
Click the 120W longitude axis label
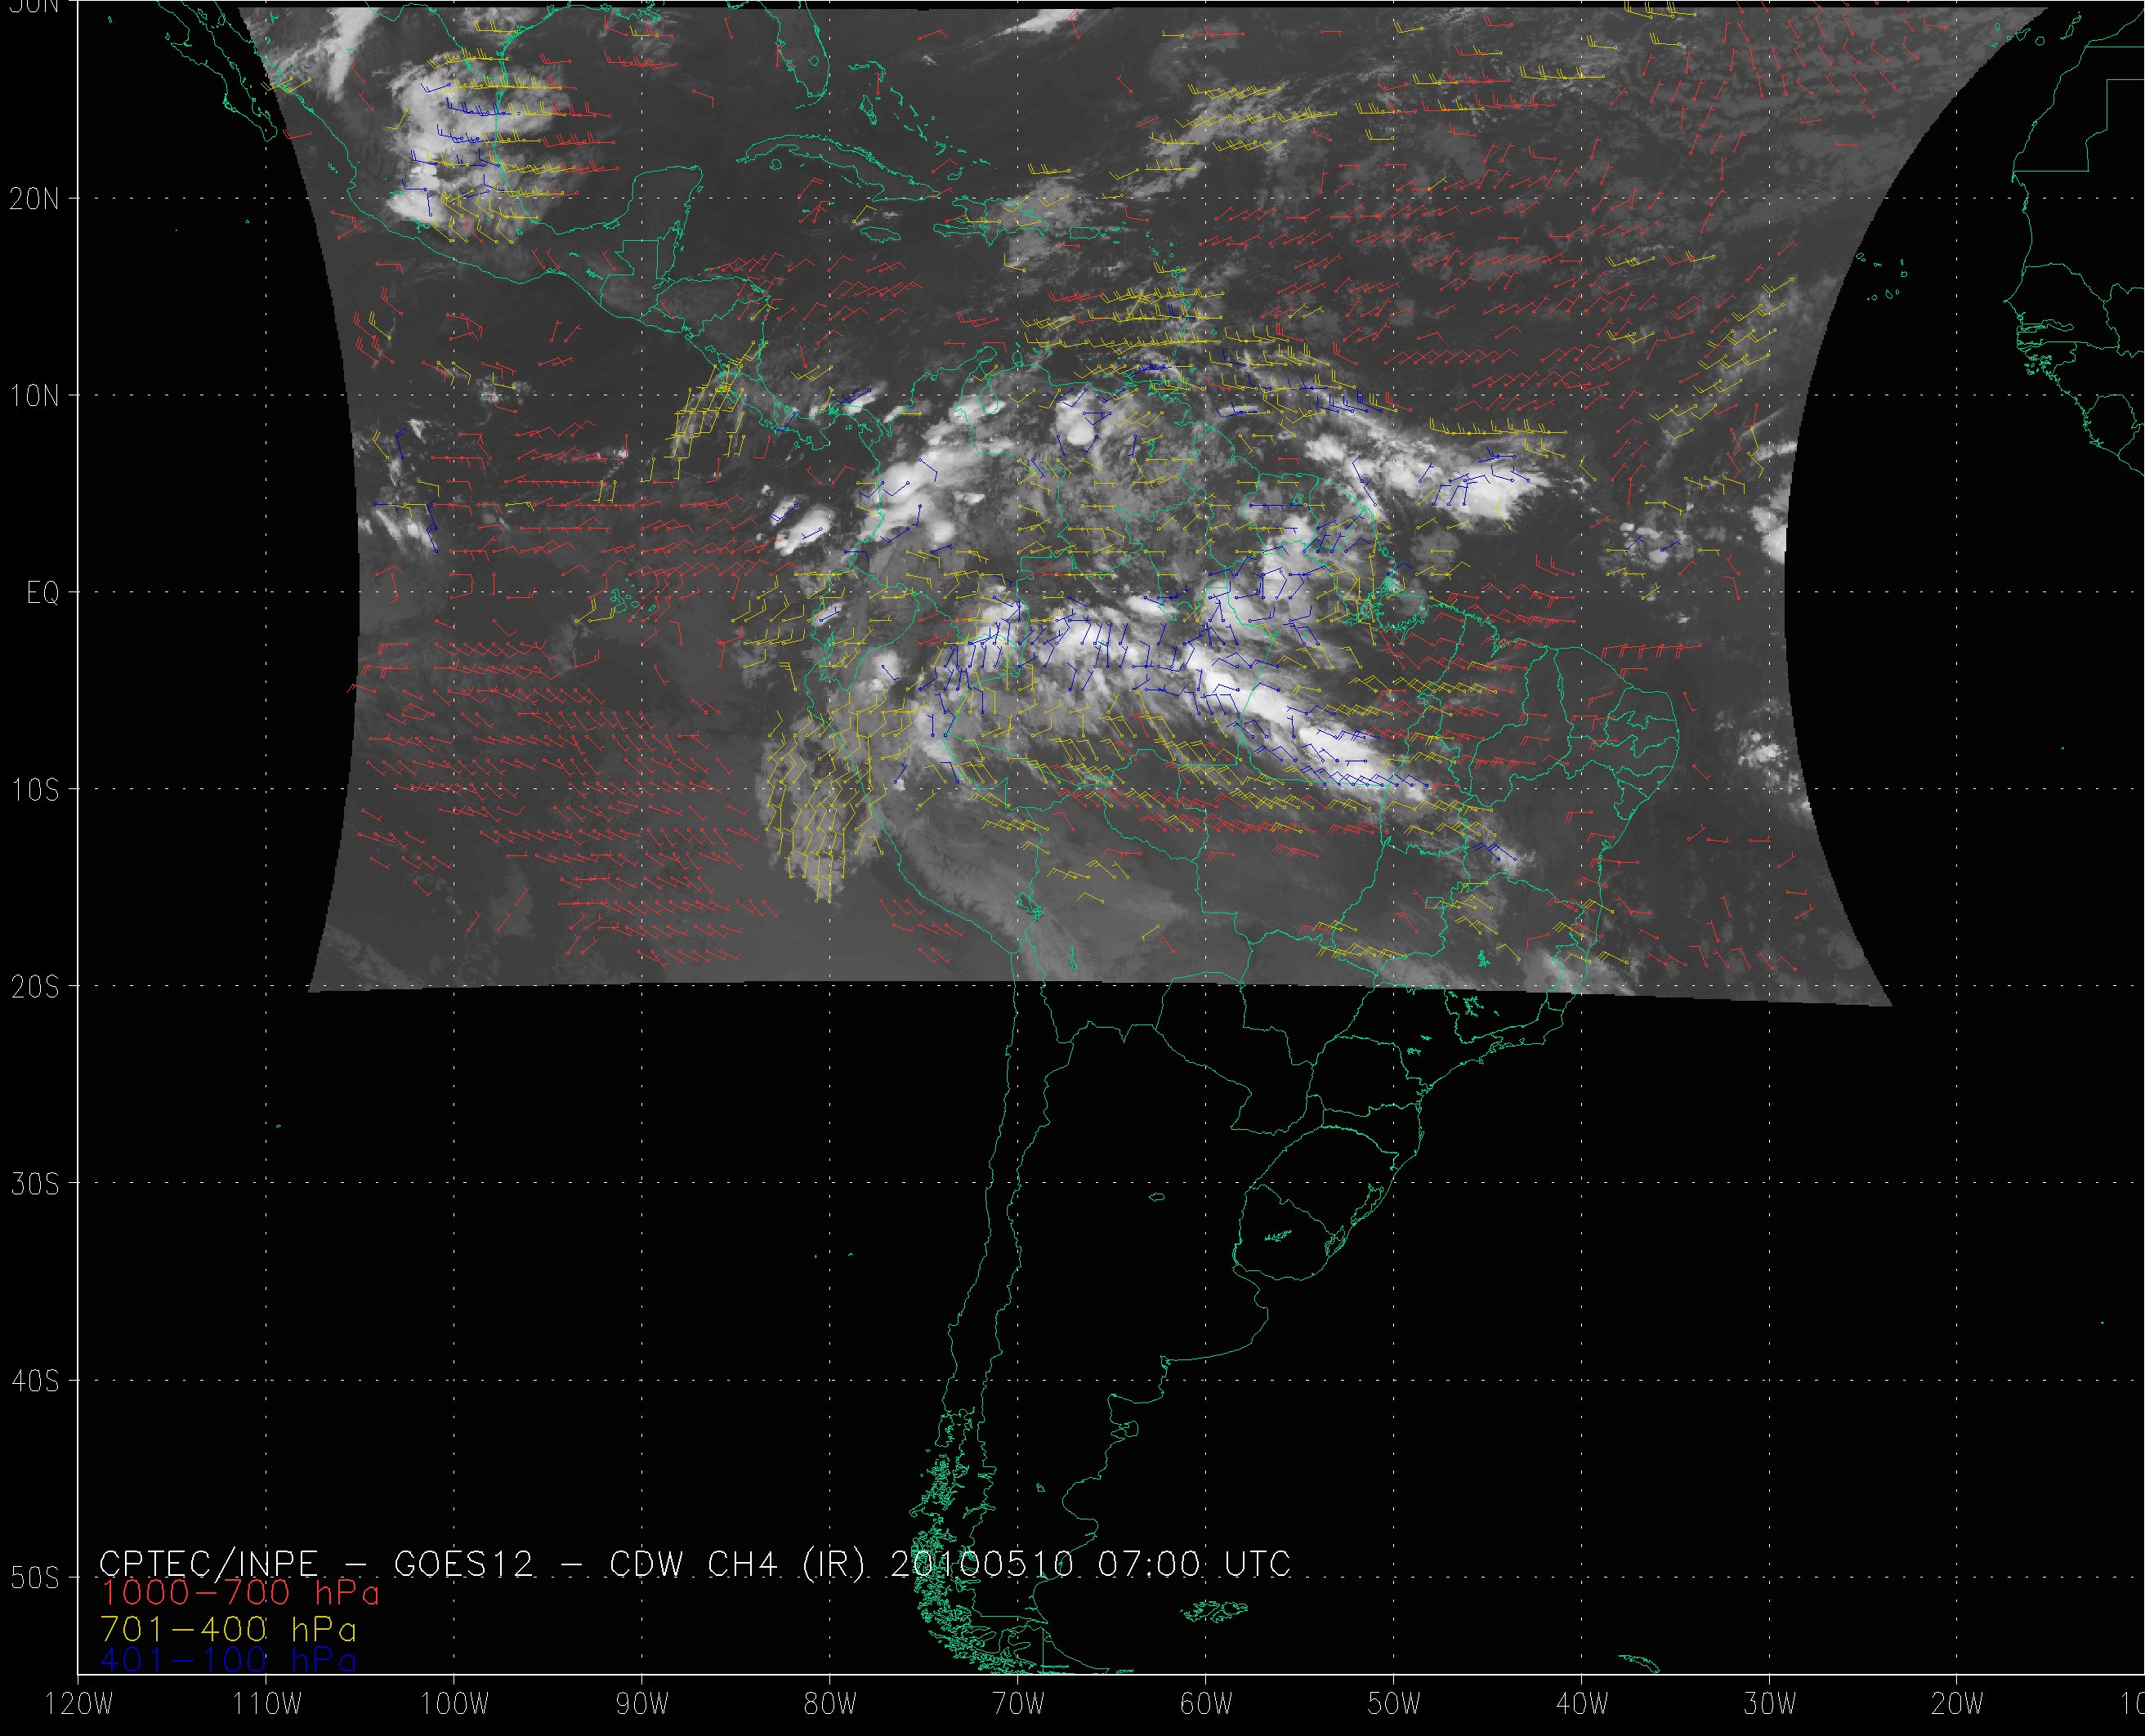78,1705
